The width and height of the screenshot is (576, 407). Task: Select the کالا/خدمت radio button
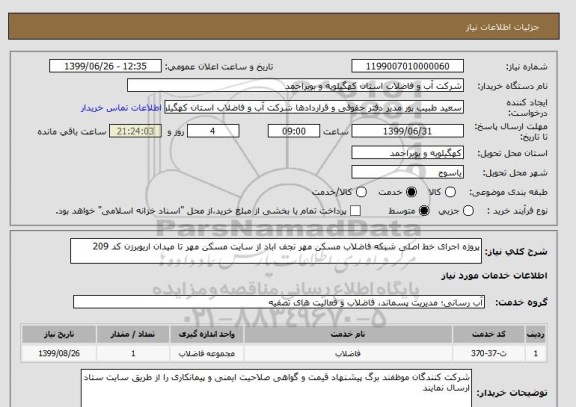[x=361, y=192]
